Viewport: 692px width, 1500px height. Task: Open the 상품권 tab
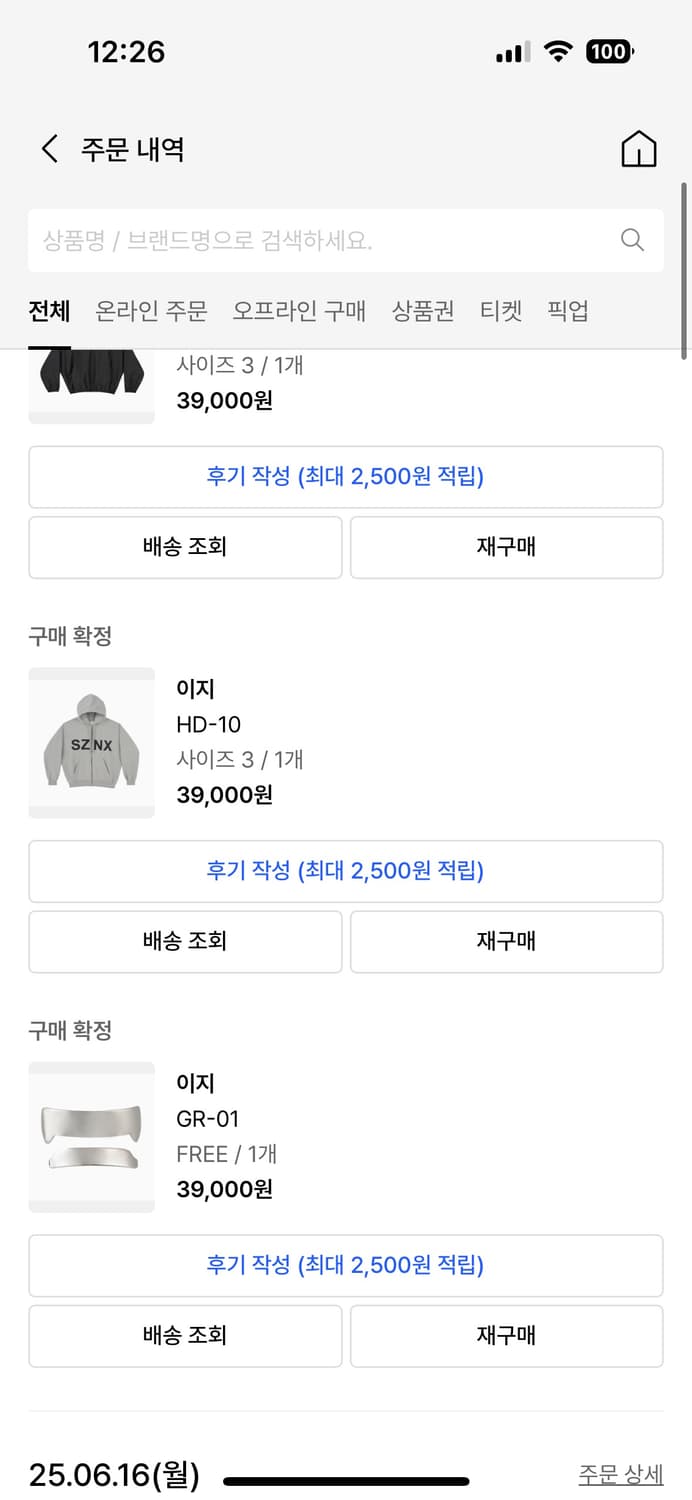click(423, 311)
